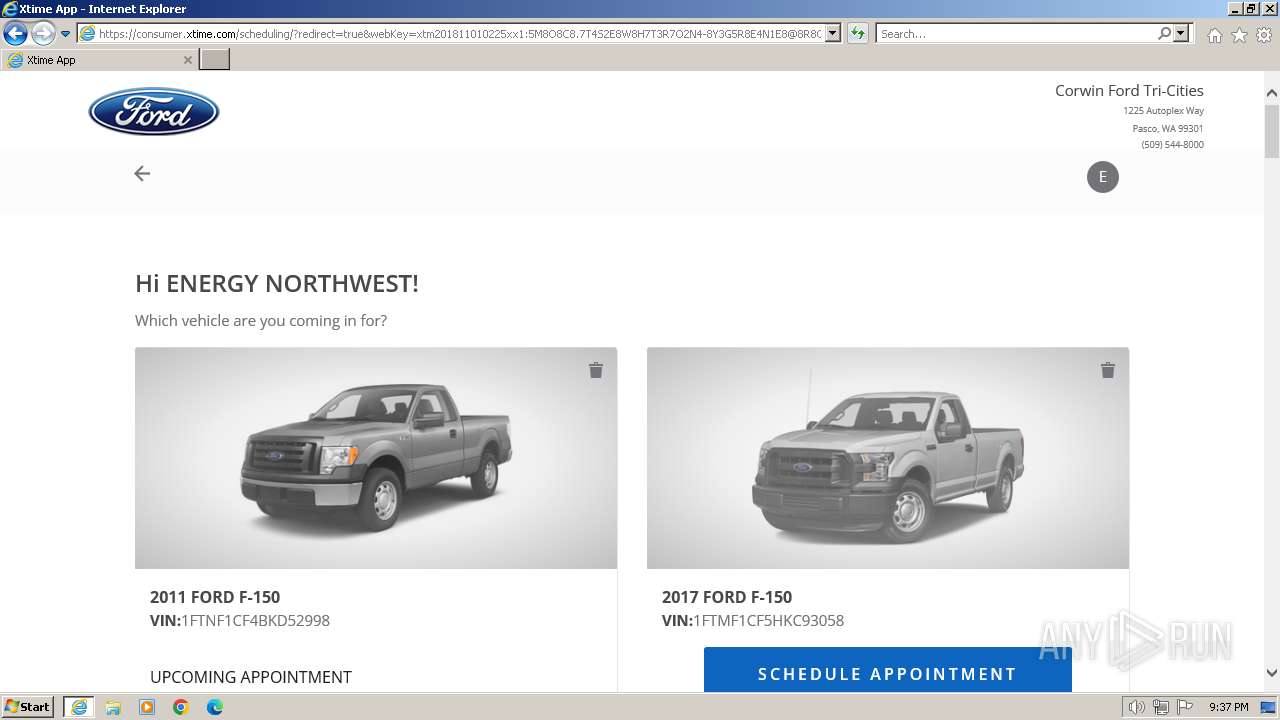Open Favorites star
Screen dimensions: 1280x720
1239,35
